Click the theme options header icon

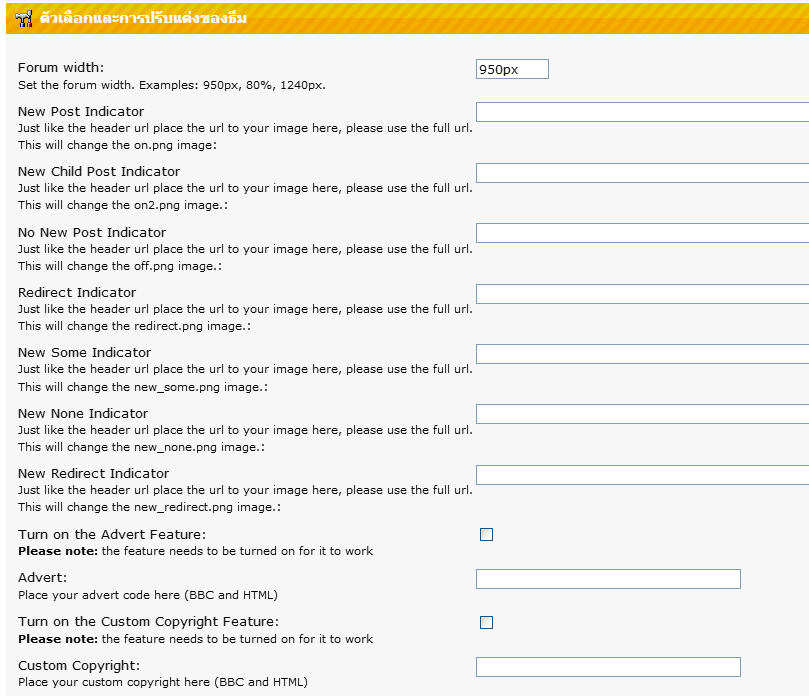25,19
